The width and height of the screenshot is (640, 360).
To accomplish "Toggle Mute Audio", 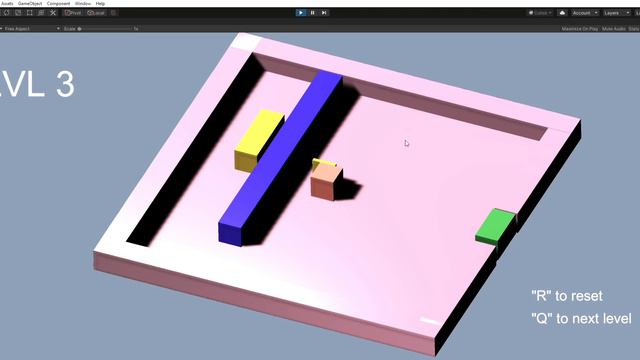I will [x=613, y=29].
